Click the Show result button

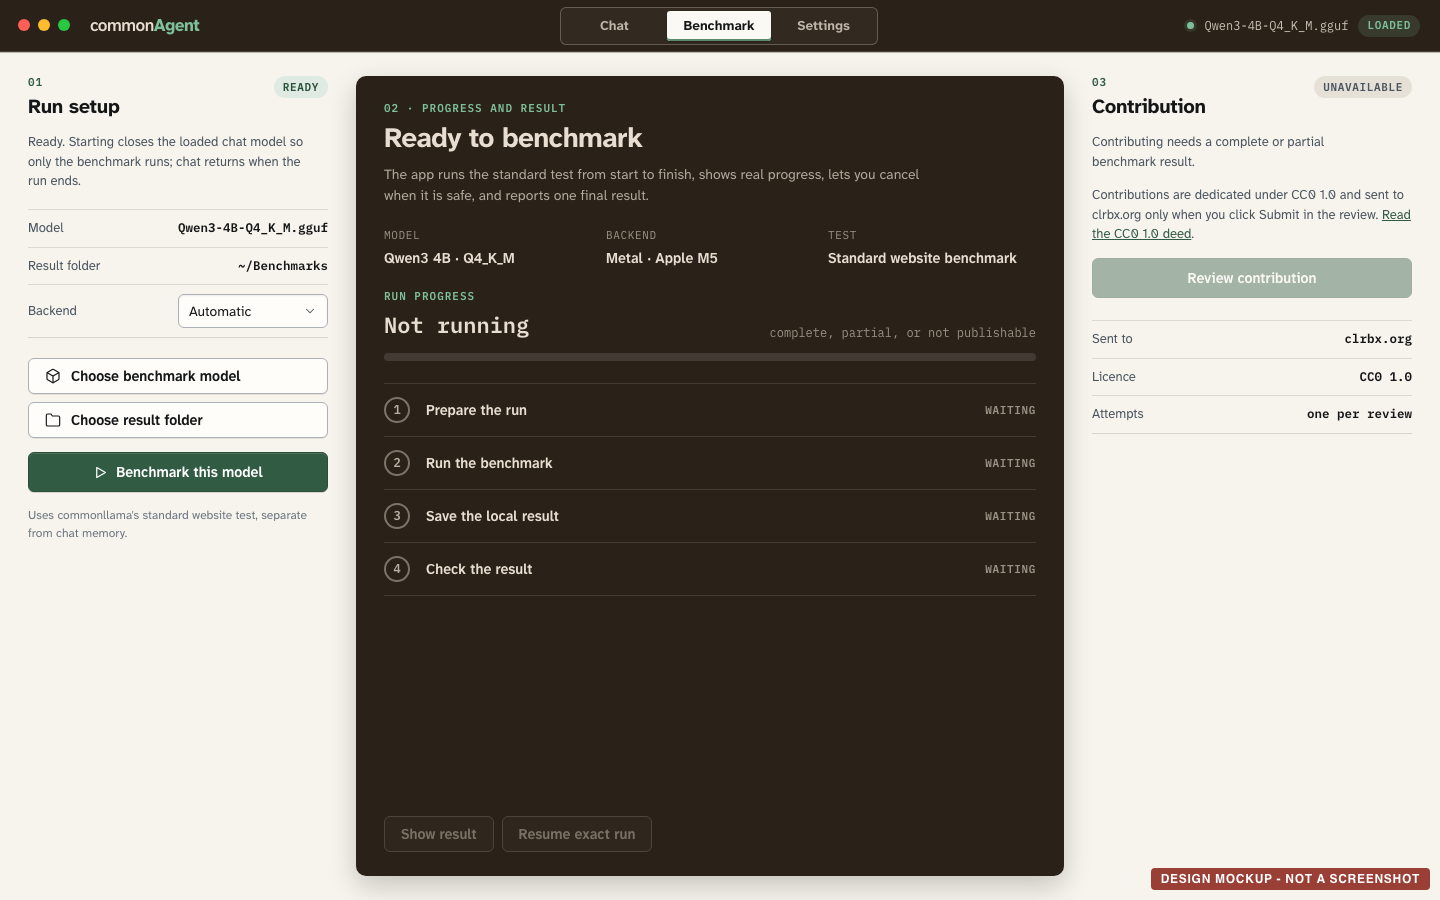tap(439, 834)
